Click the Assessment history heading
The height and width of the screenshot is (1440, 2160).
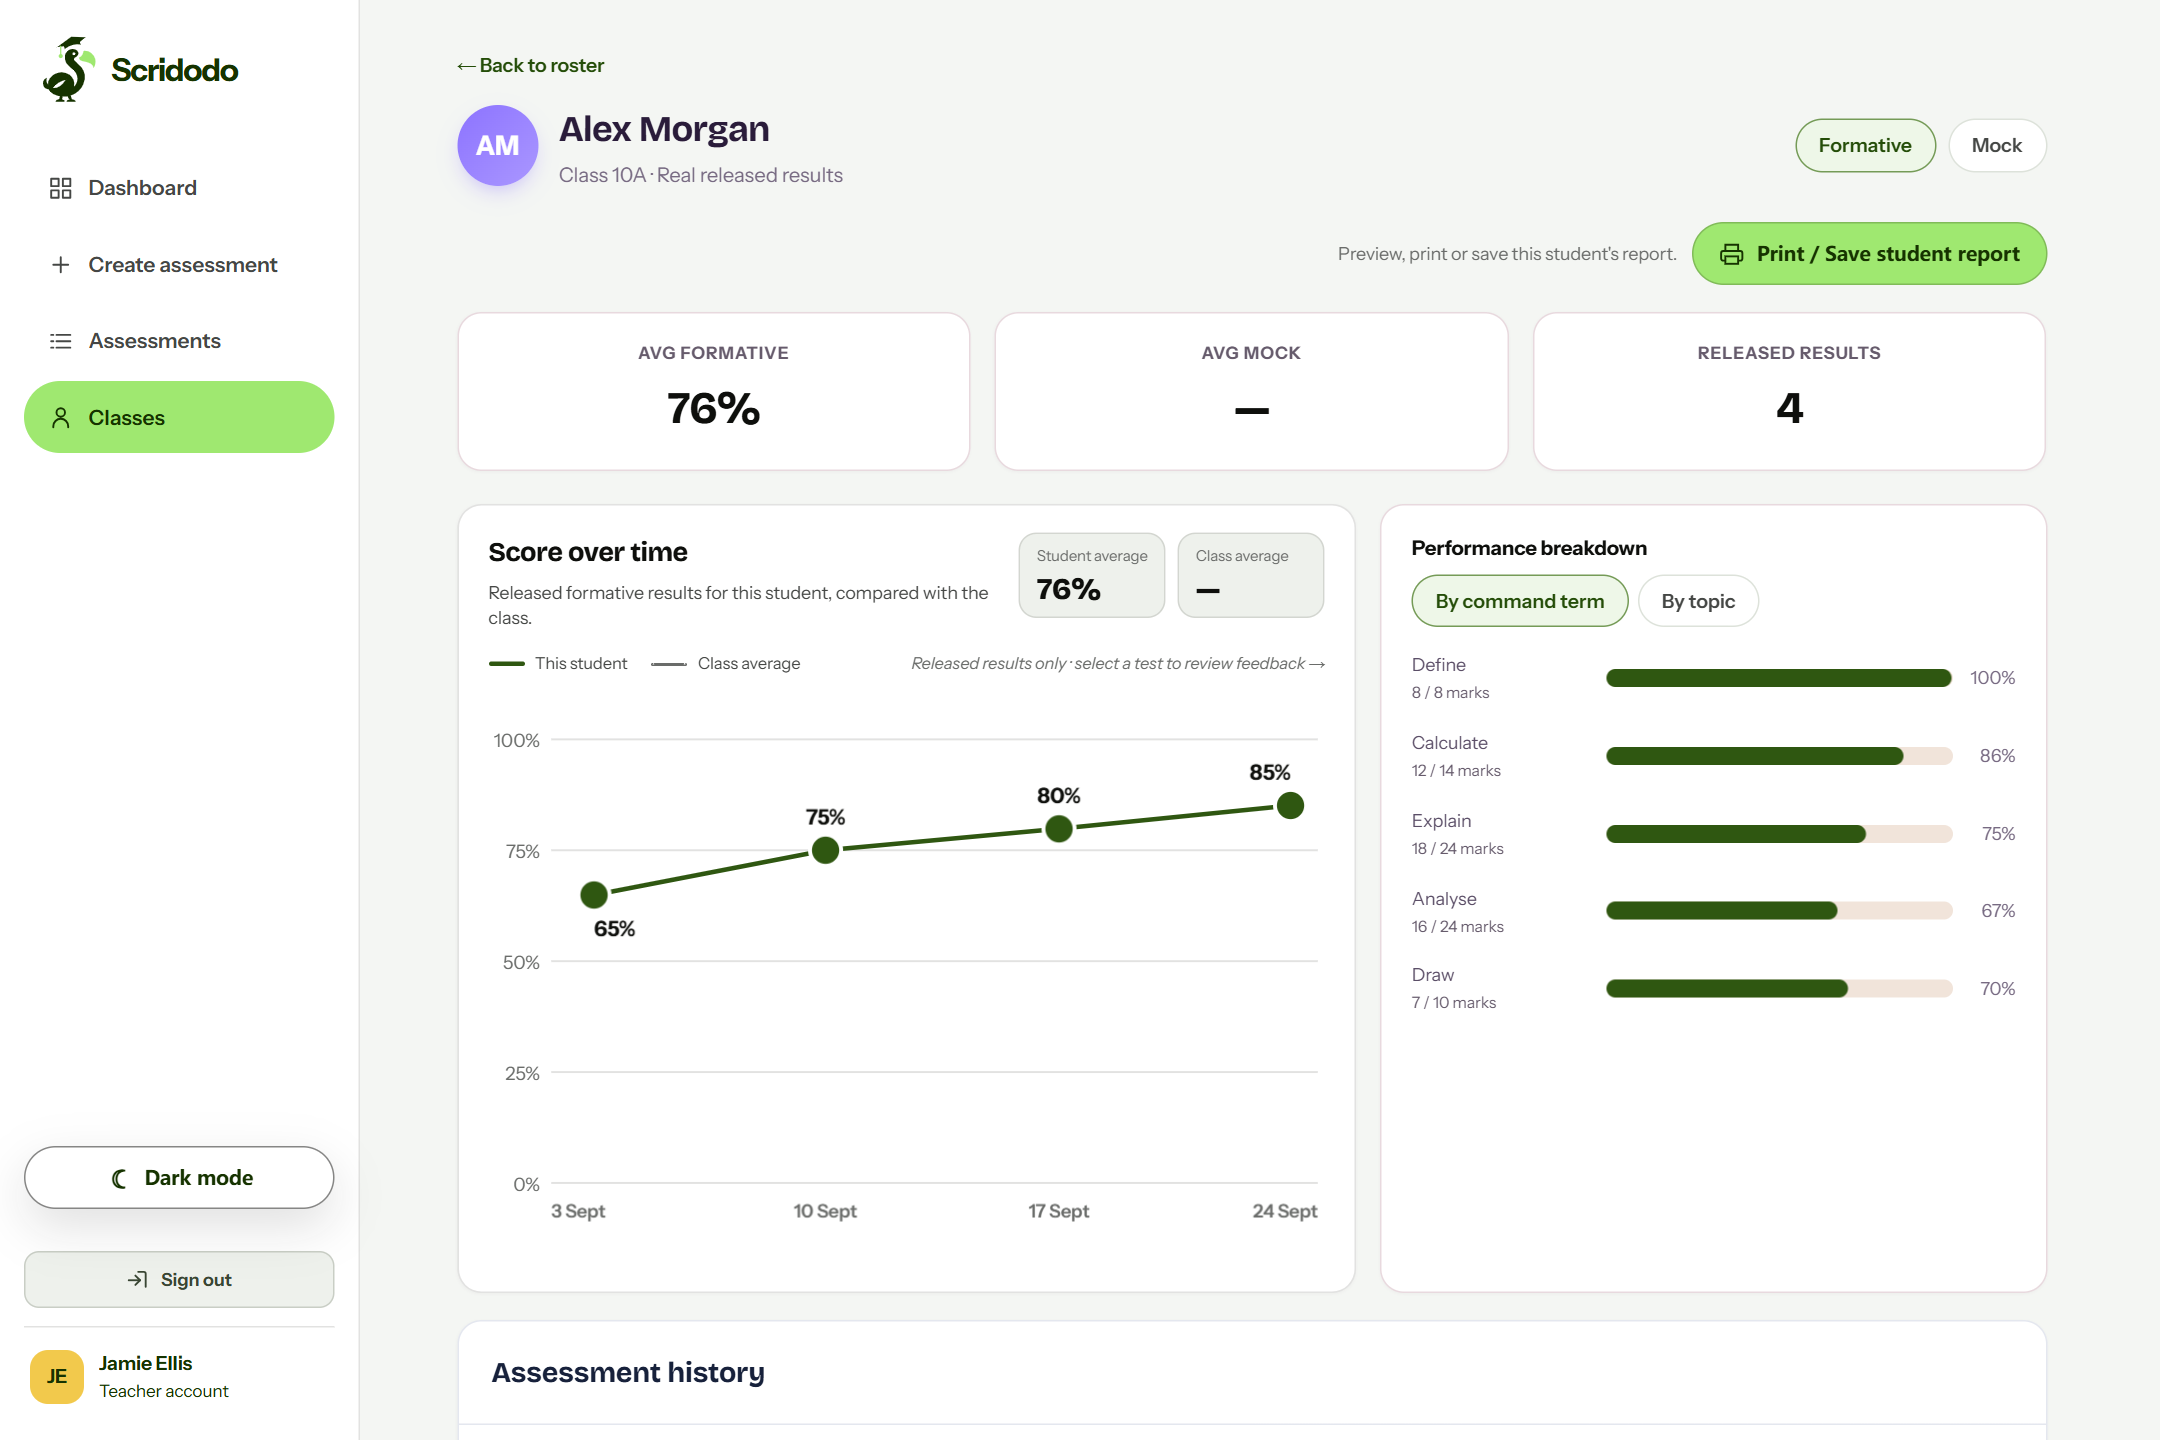628,1372
